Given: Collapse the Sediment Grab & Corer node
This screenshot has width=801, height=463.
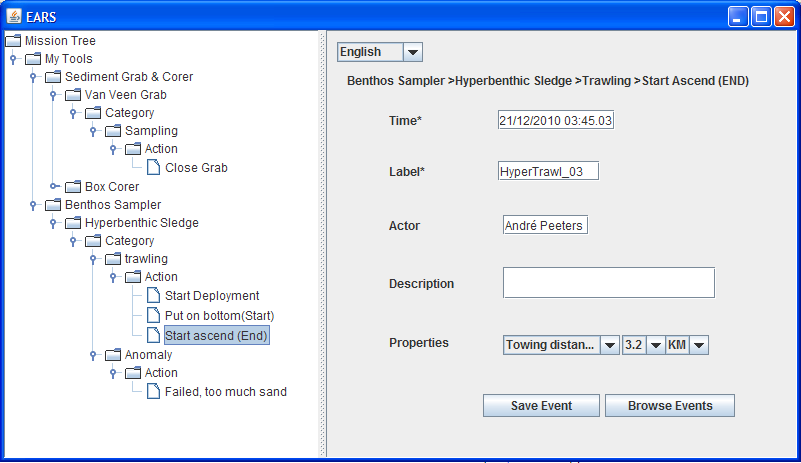Looking at the screenshot, I should pos(33,77).
